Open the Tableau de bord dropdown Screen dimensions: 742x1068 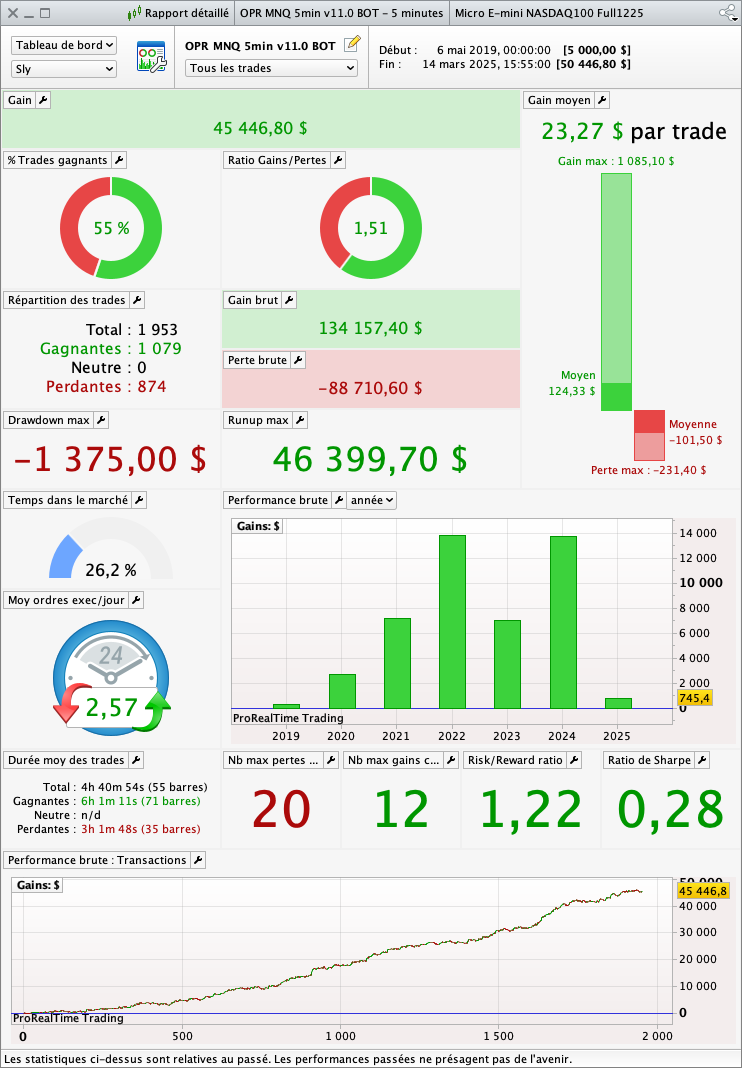coord(64,46)
